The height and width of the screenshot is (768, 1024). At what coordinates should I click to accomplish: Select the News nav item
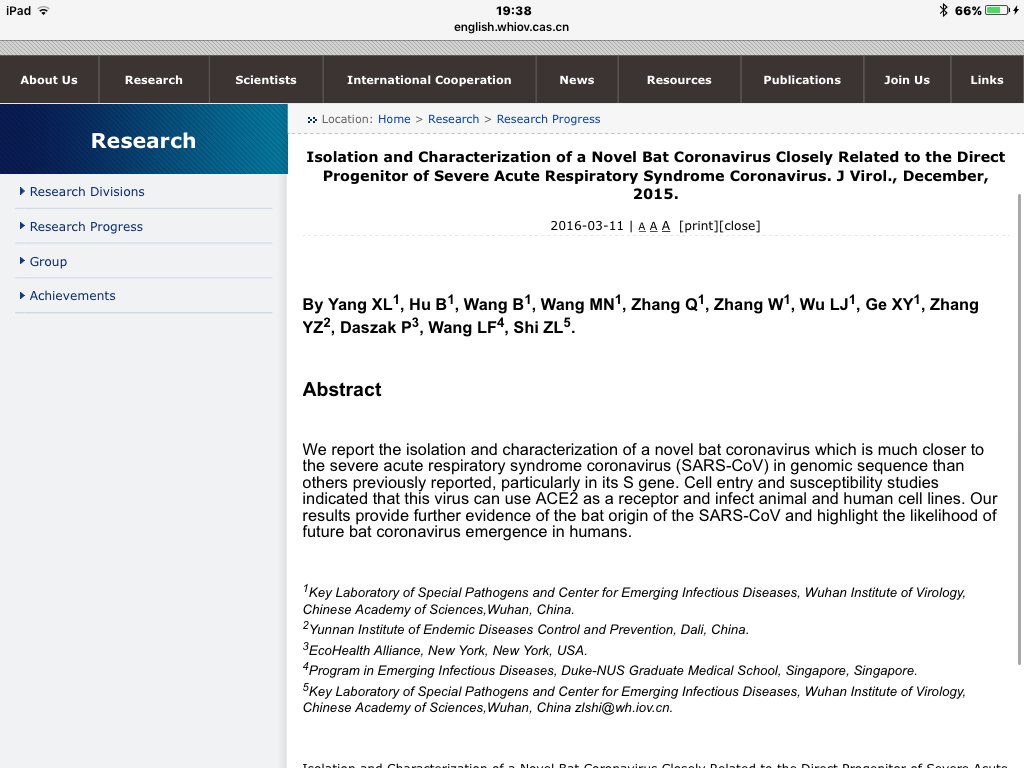pyautogui.click(x=577, y=80)
